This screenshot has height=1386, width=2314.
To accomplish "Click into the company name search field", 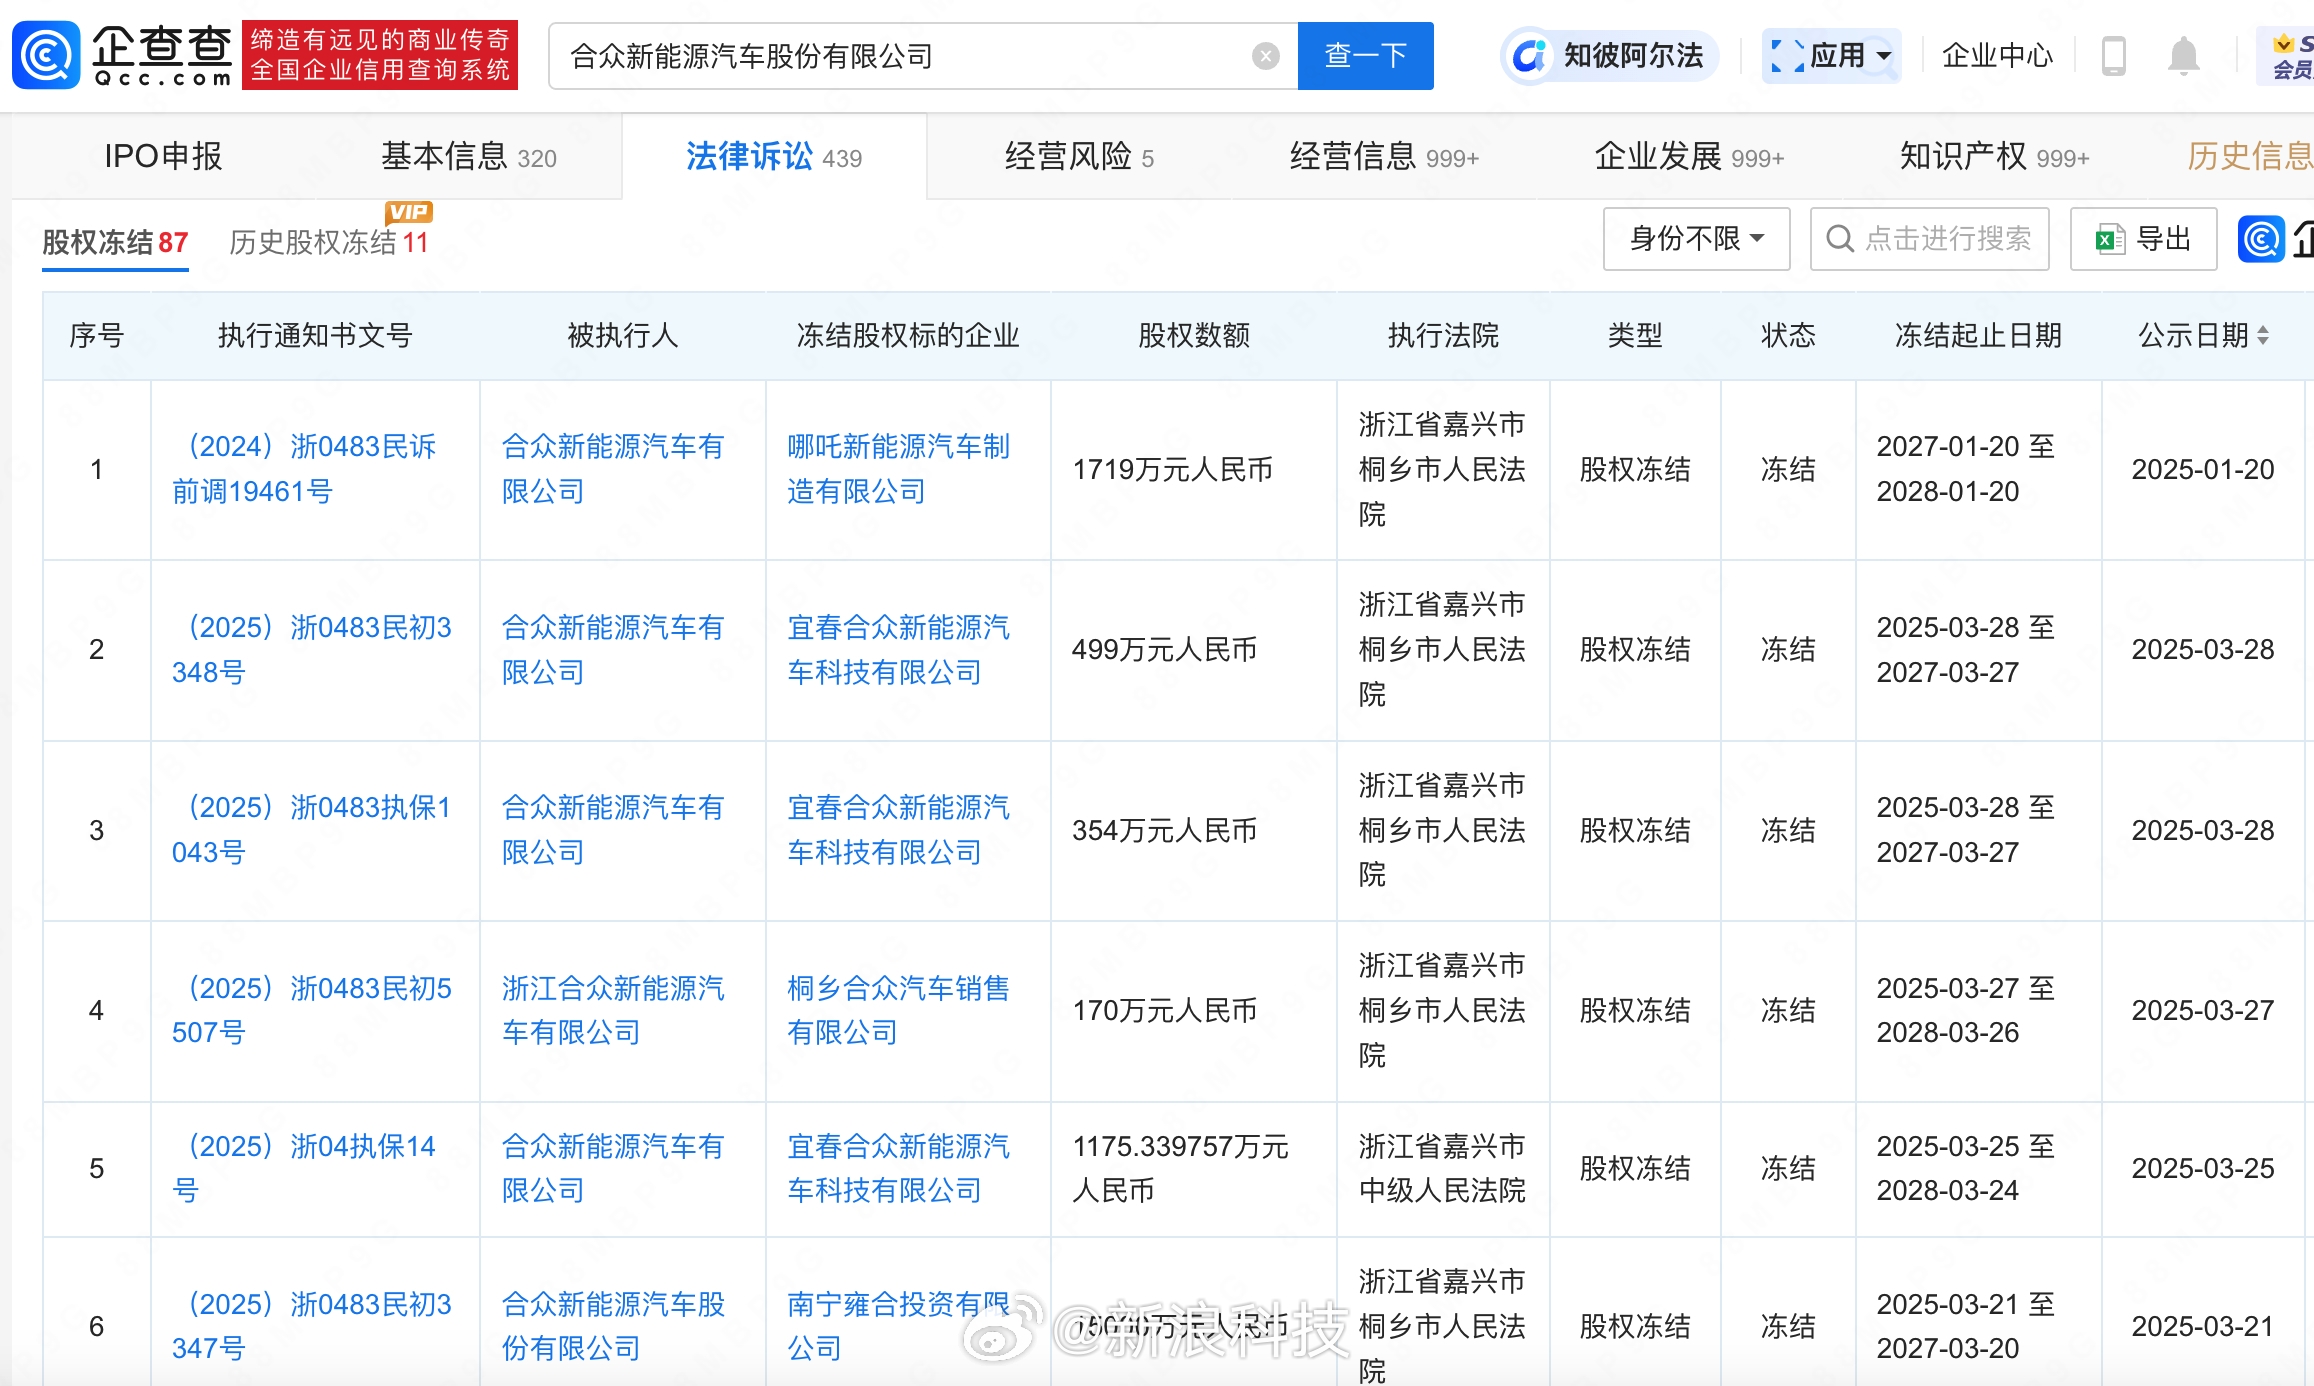I will 900,56.
